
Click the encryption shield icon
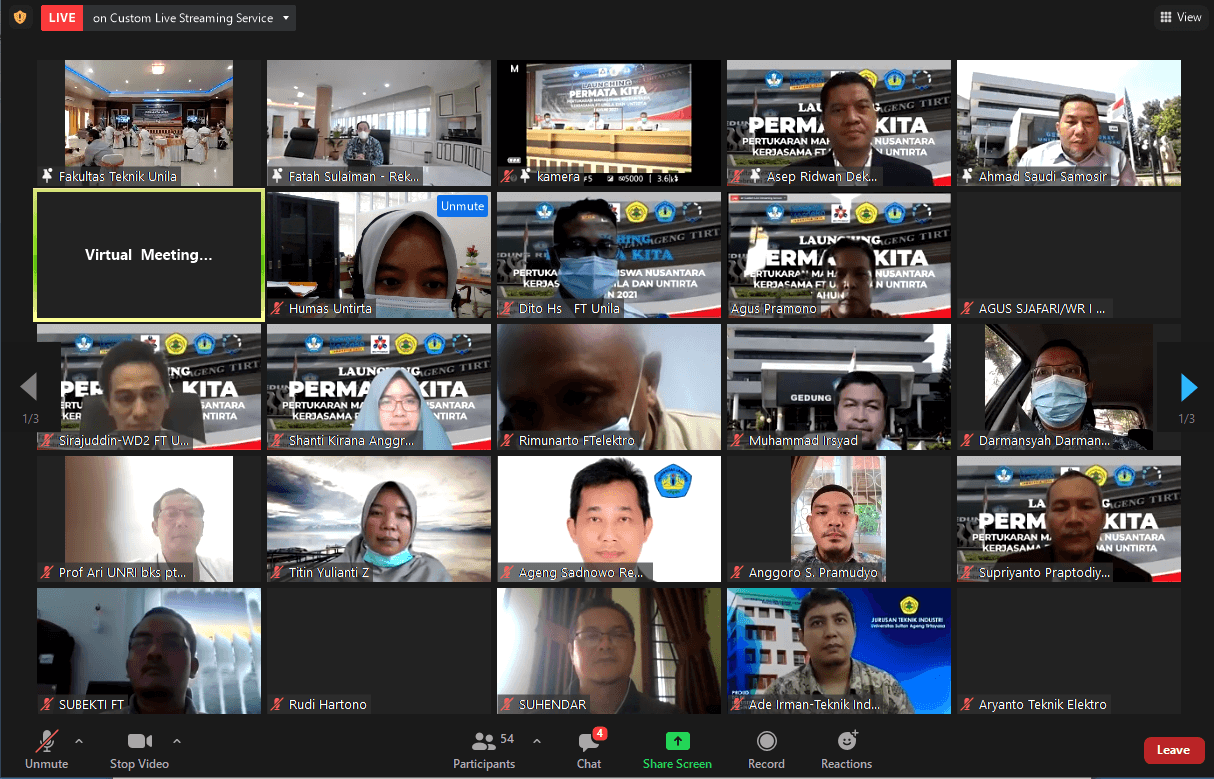(x=20, y=17)
